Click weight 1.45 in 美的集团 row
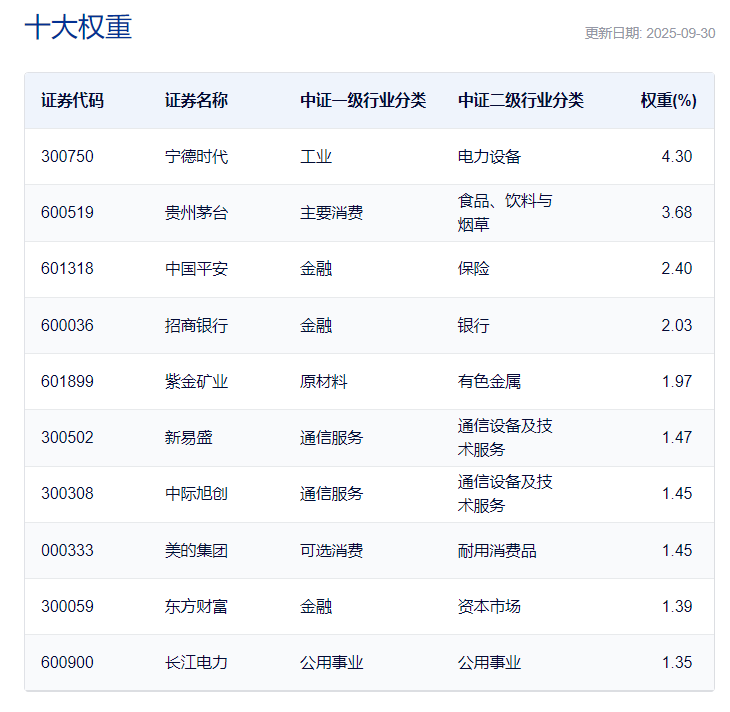The height and width of the screenshot is (712, 730). pyautogui.click(x=677, y=551)
